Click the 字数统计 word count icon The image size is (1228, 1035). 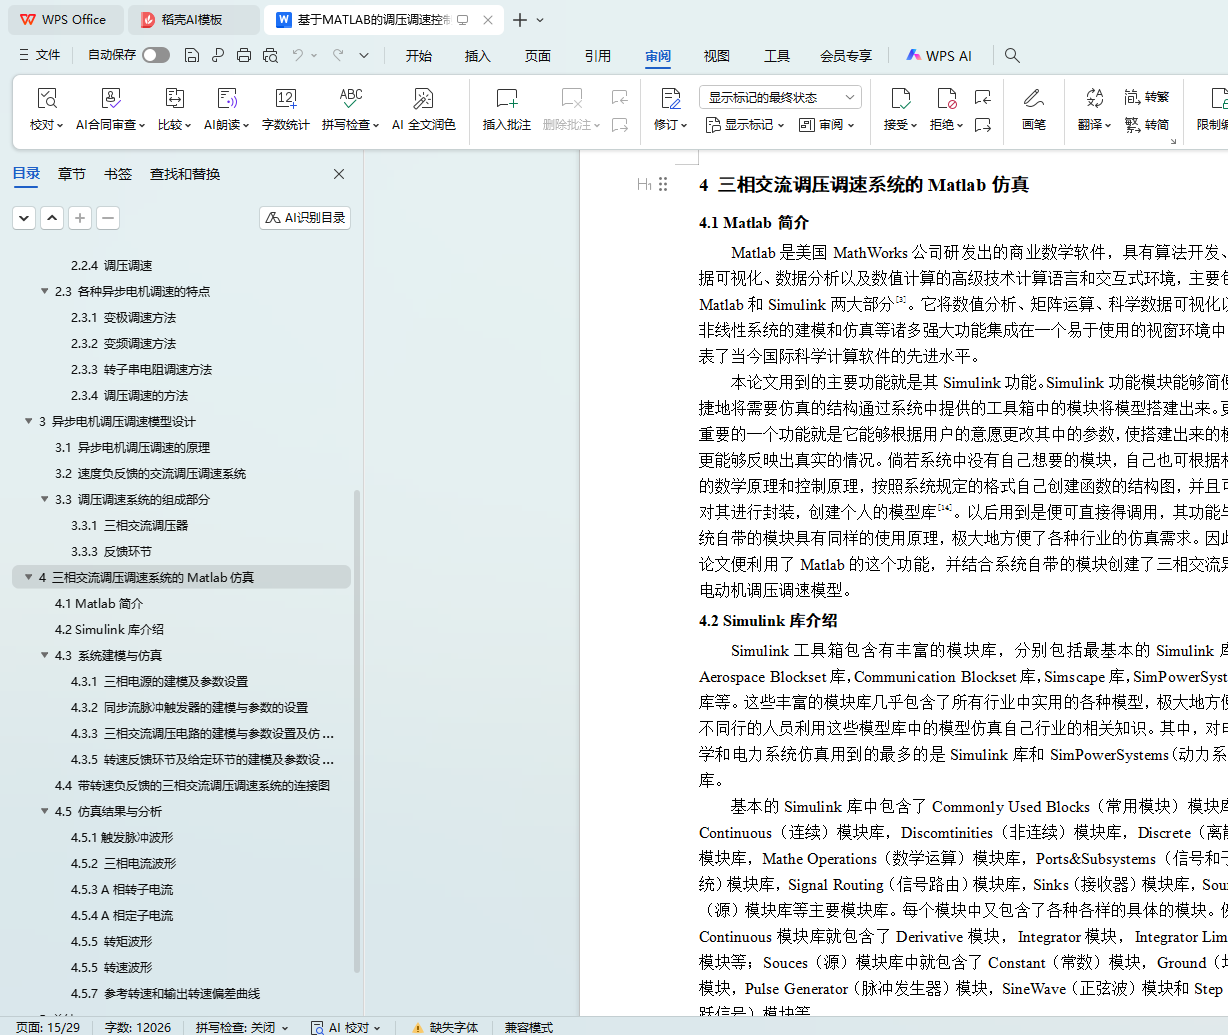[285, 99]
